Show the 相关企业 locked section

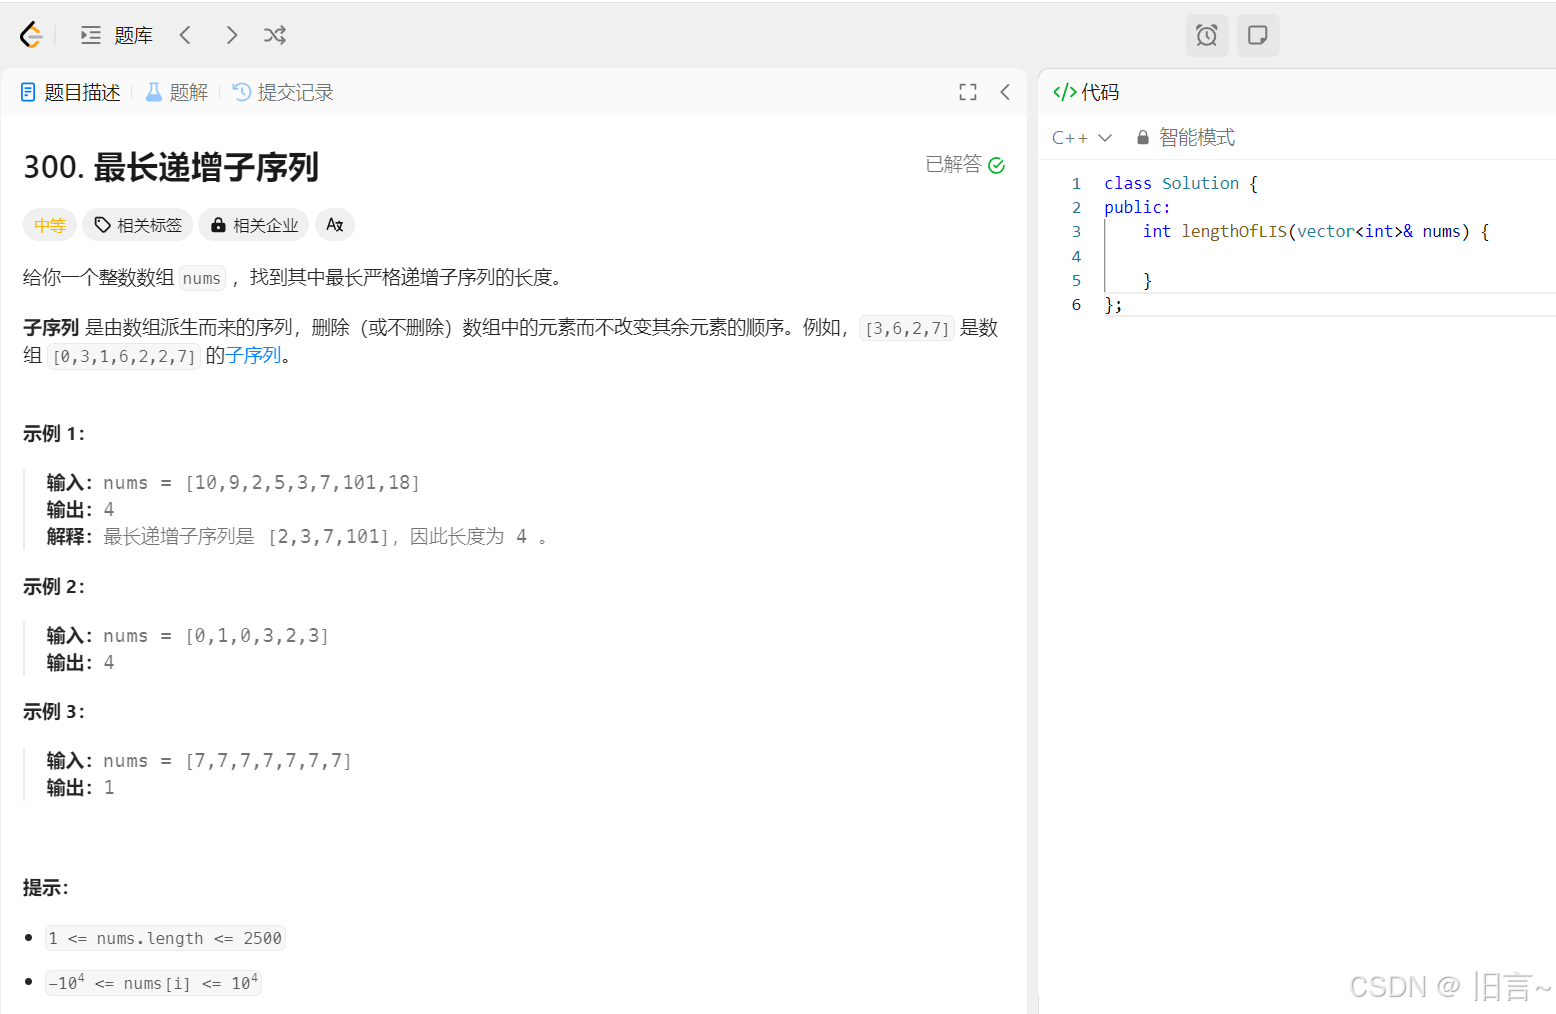[254, 225]
